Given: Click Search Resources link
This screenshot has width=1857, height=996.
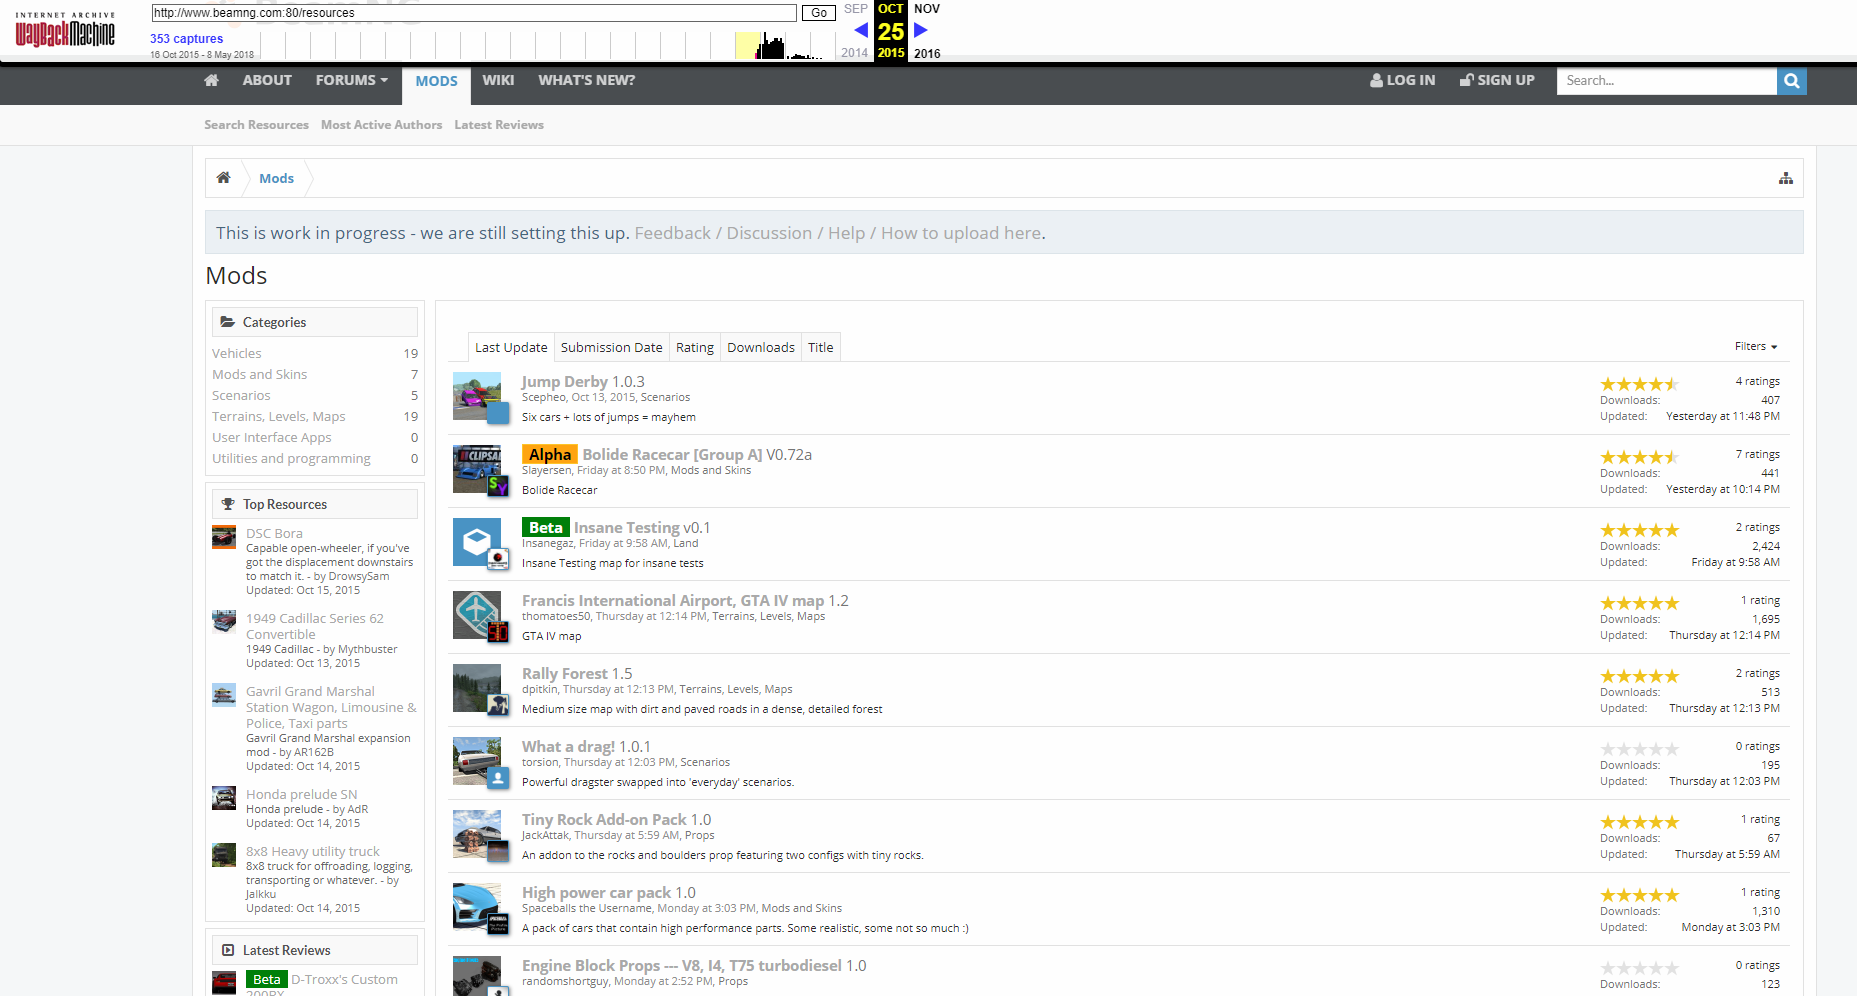Looking at the screenshot, I should coord(256,125).
